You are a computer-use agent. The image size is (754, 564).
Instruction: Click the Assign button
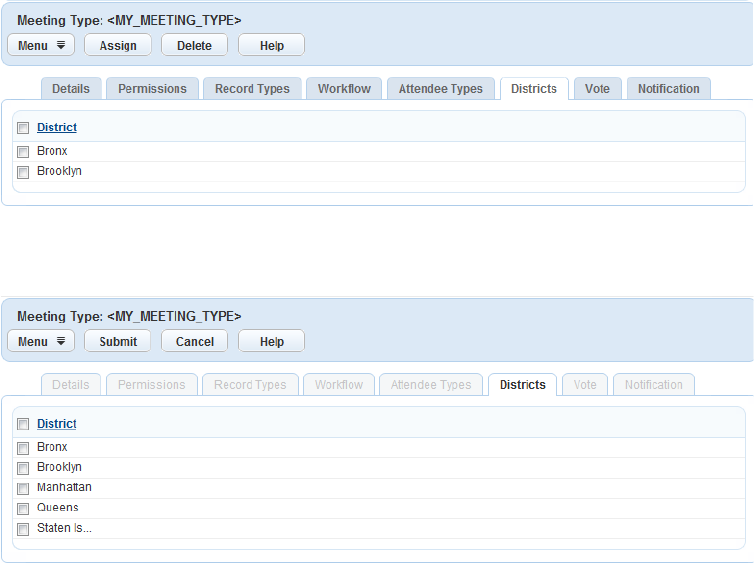pyautogui.click(x=118, y=45)
